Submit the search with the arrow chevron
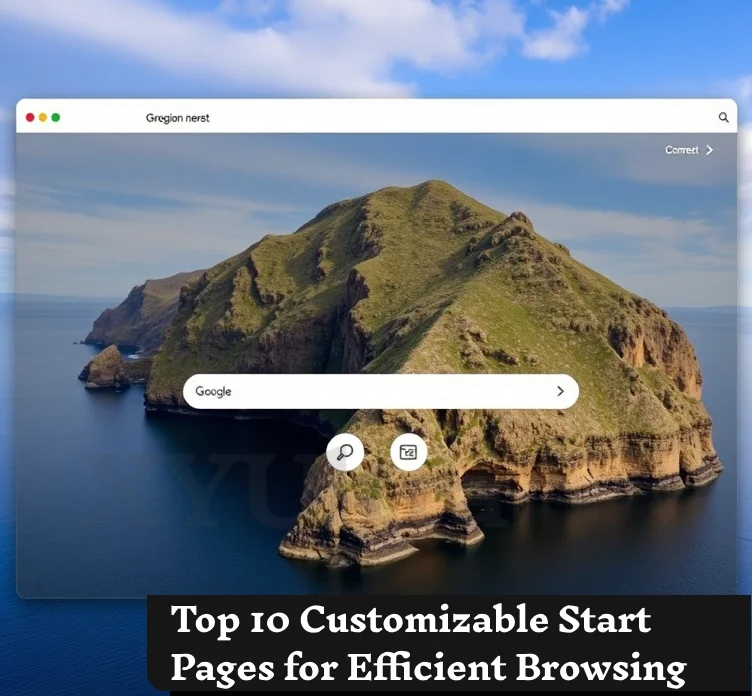The width and height of the screenshot is (752, 696). [560, 391]
